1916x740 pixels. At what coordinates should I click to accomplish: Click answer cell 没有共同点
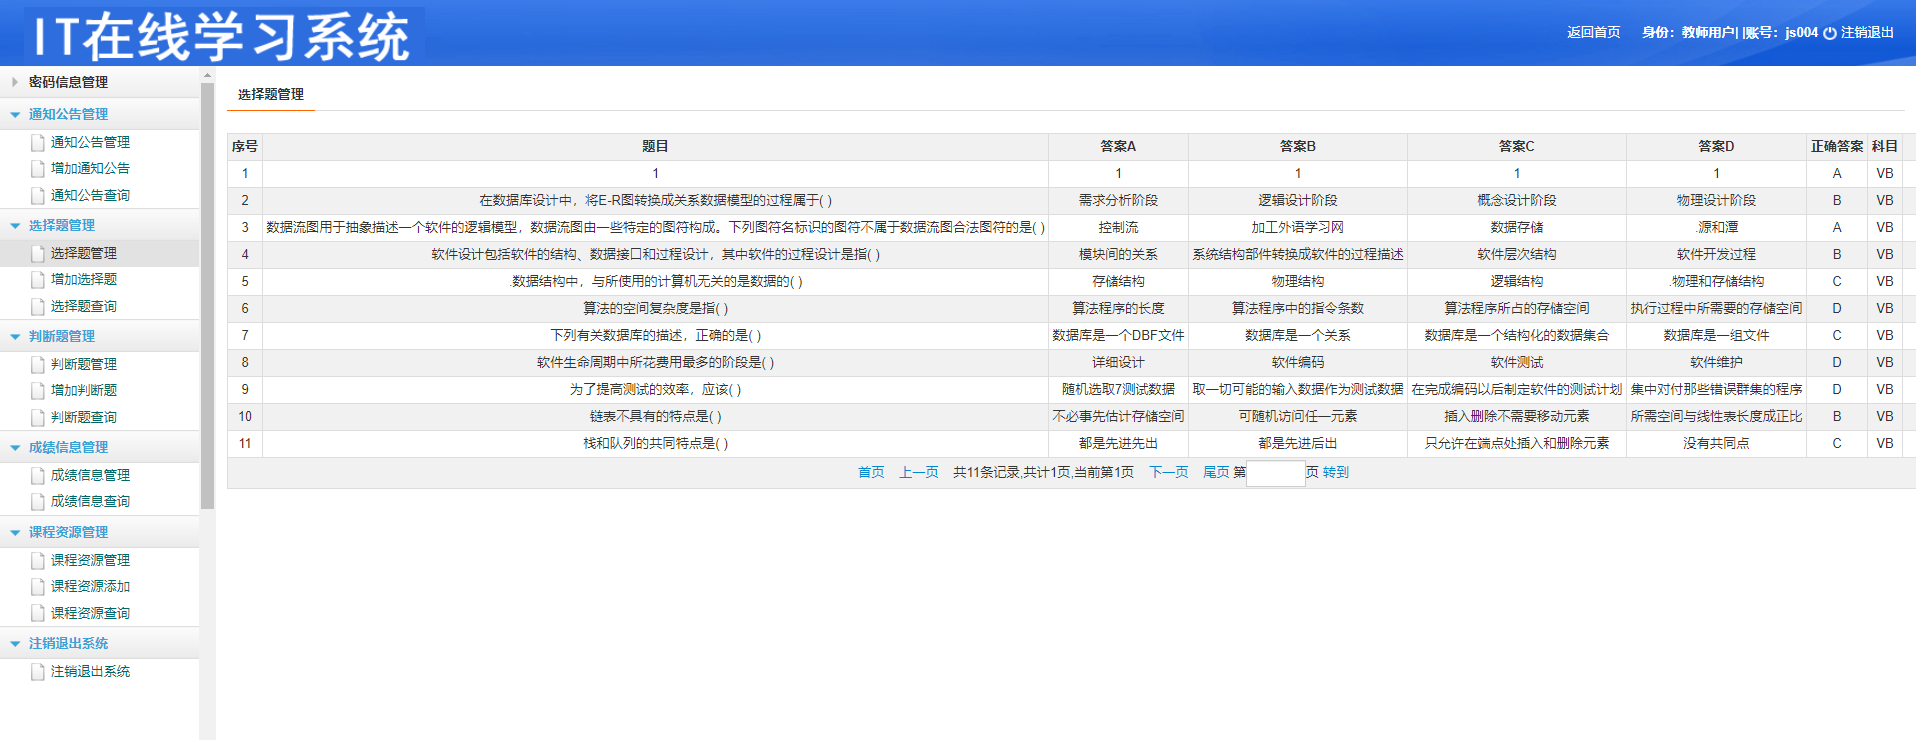coord(1716,443)
